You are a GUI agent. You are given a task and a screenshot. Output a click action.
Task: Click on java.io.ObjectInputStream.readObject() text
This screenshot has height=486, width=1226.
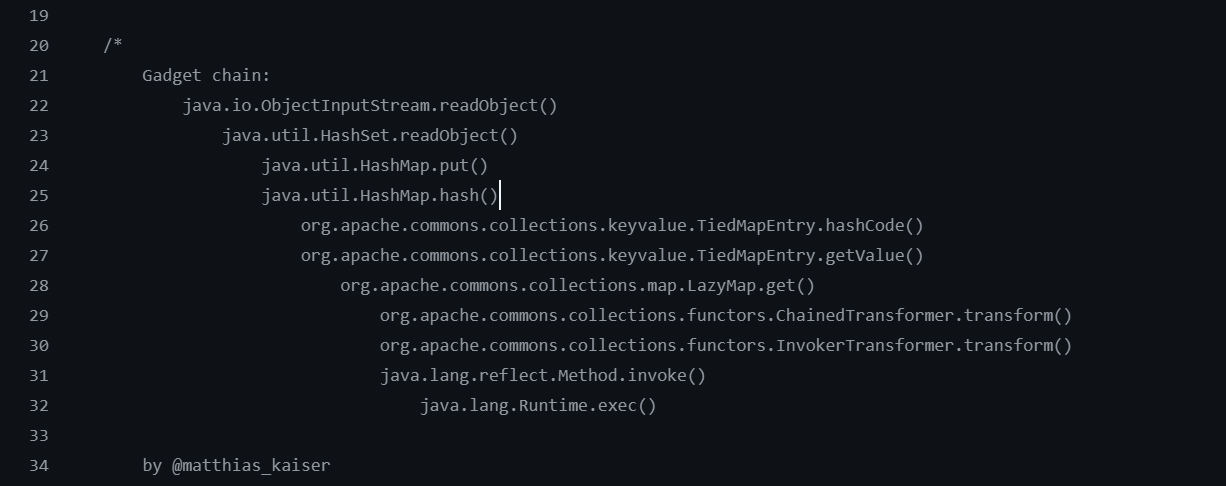coord(370,106)
